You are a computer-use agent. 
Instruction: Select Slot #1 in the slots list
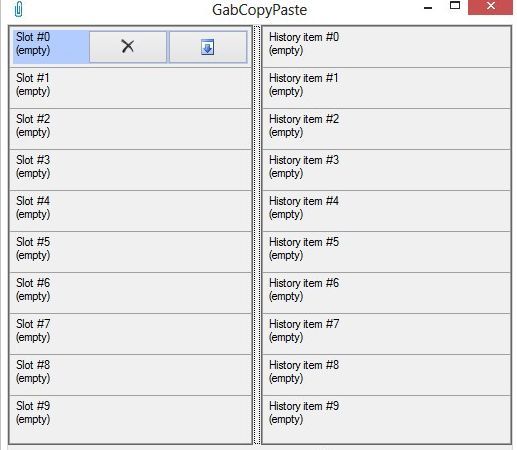point(130,88)
